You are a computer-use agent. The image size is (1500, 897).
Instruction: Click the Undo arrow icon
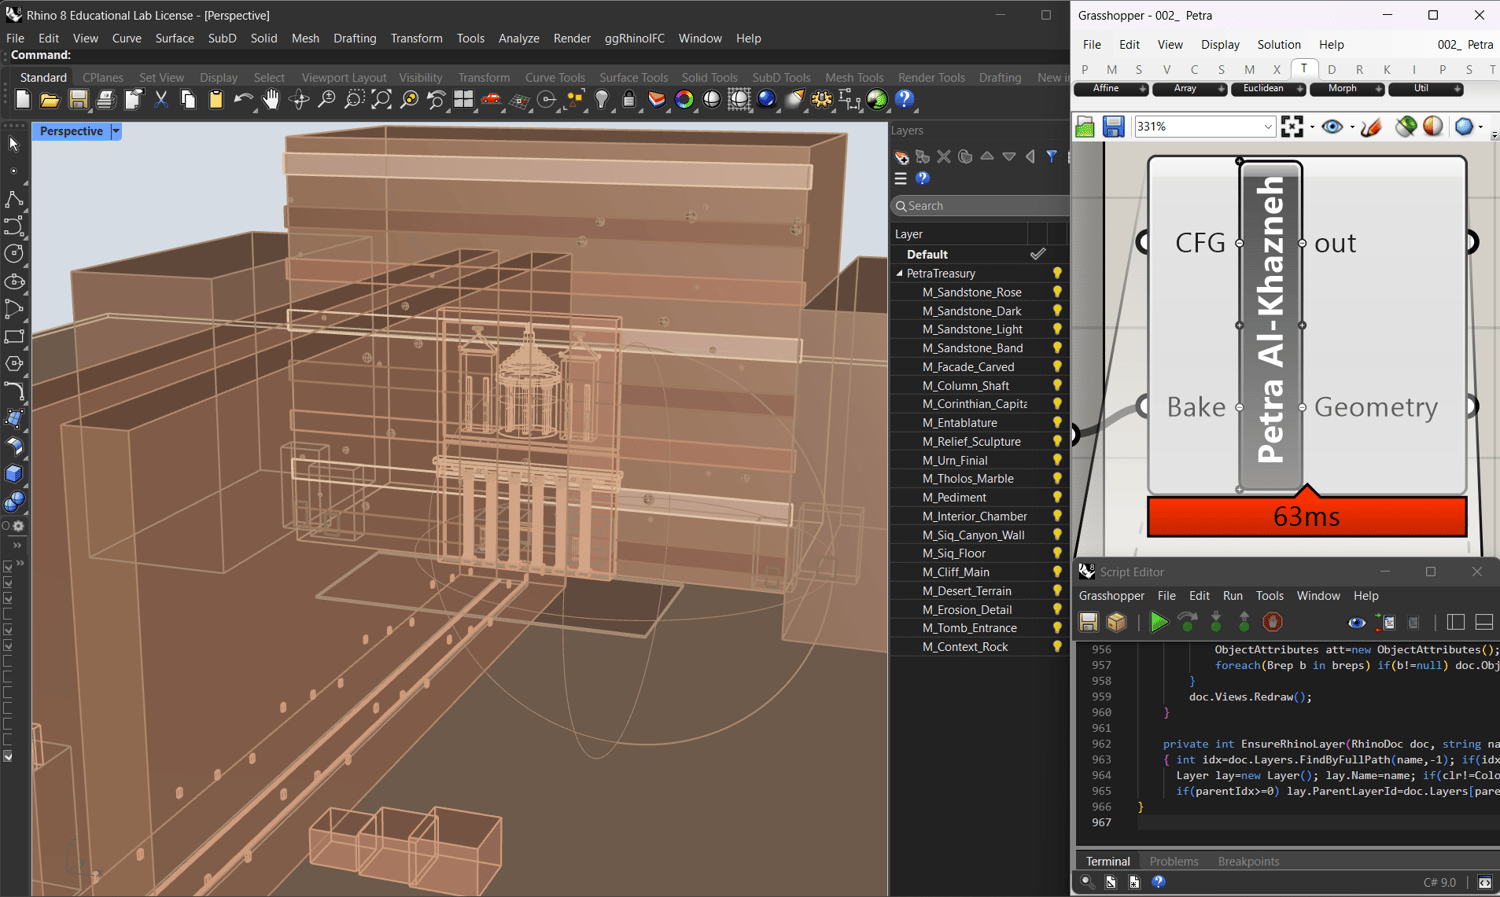243,100
